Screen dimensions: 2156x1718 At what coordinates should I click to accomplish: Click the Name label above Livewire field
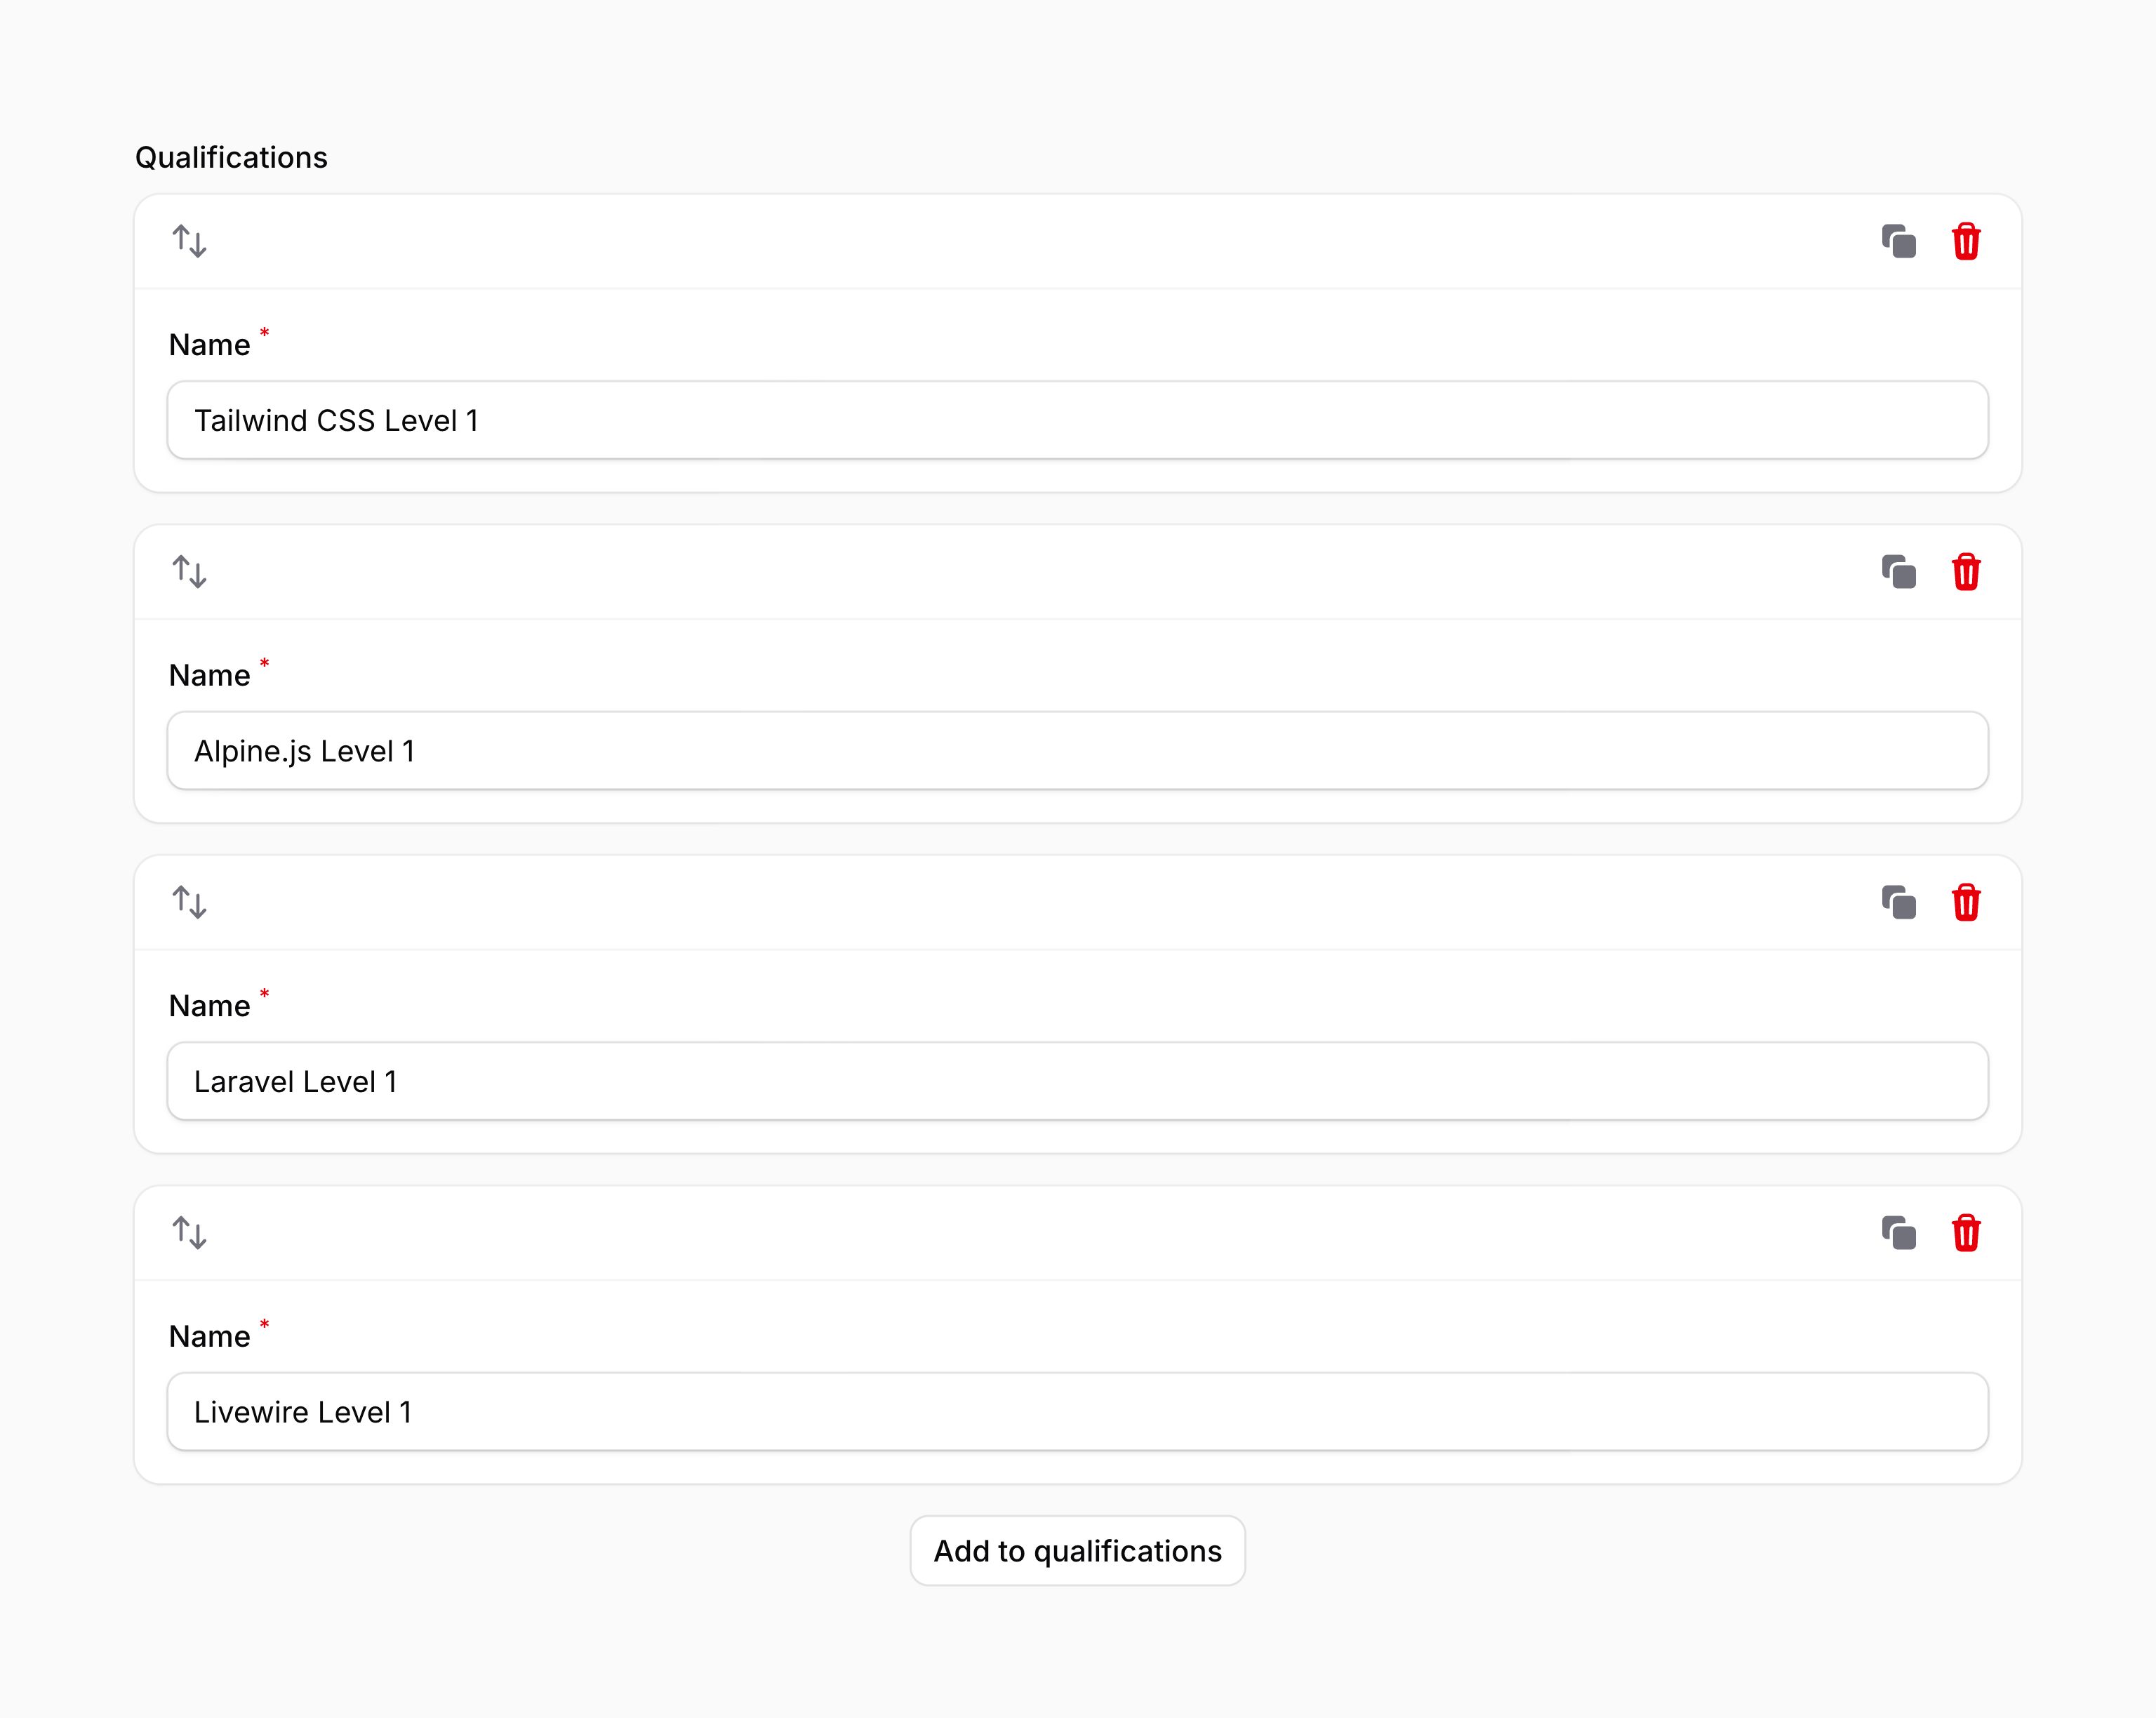click(209, 1337)
